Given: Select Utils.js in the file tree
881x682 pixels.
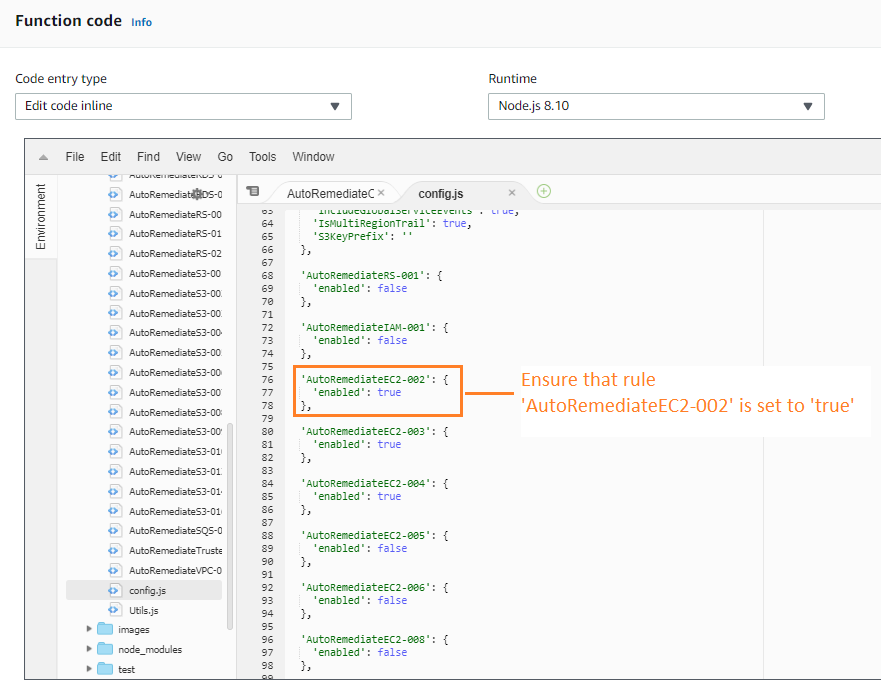Looking at the screenshot, I should [x=145, y=610].
